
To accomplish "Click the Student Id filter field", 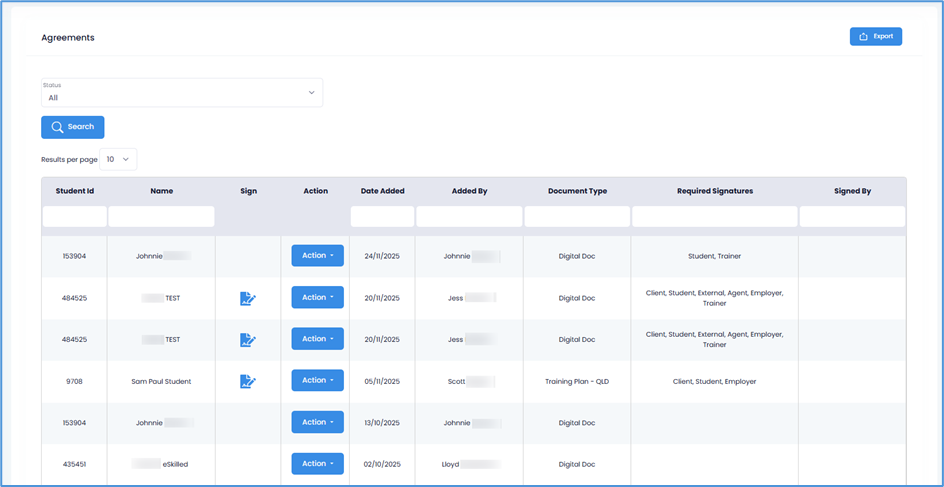I will [x=75, y=217].
